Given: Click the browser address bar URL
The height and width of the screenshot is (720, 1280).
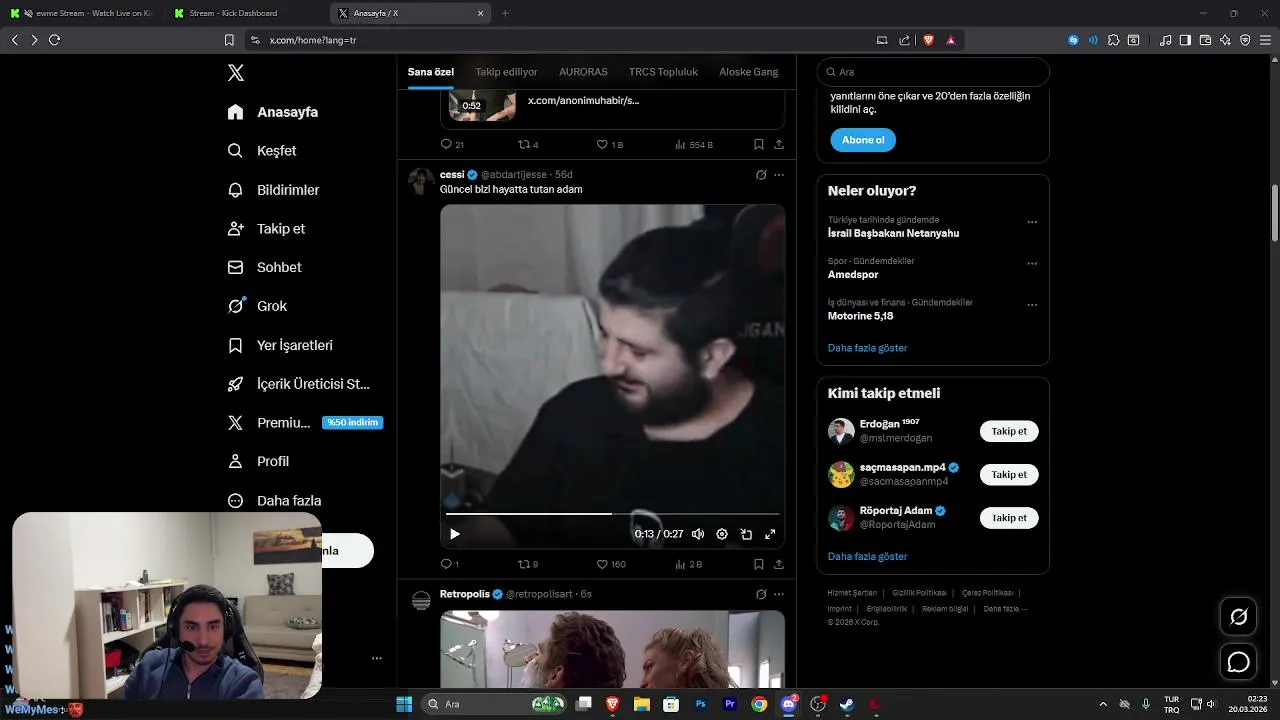Looking at the screenshot, I should coord(312,40).
